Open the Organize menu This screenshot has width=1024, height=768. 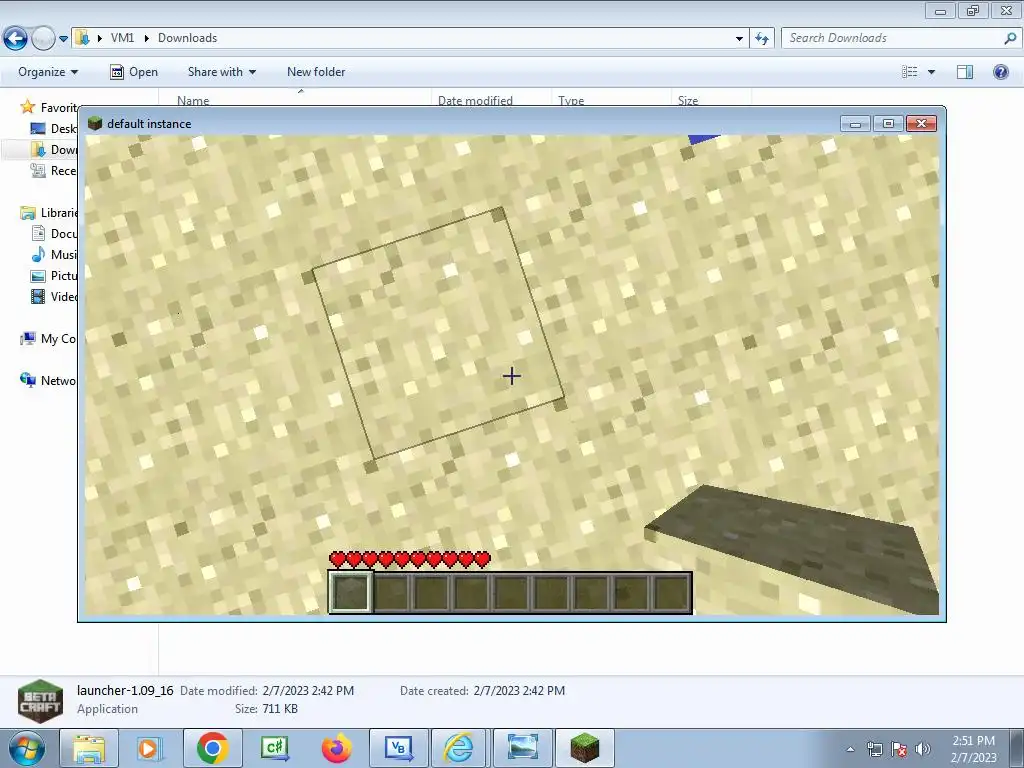pyautogui.click(x=48, y=72)
